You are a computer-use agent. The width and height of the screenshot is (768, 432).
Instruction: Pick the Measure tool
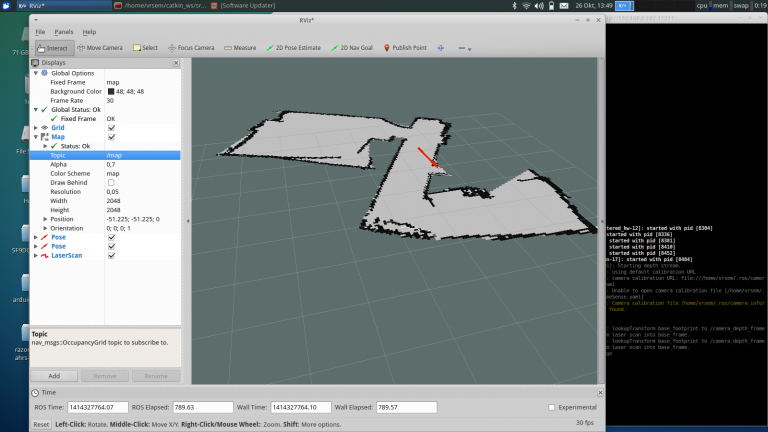coord(240,48)
